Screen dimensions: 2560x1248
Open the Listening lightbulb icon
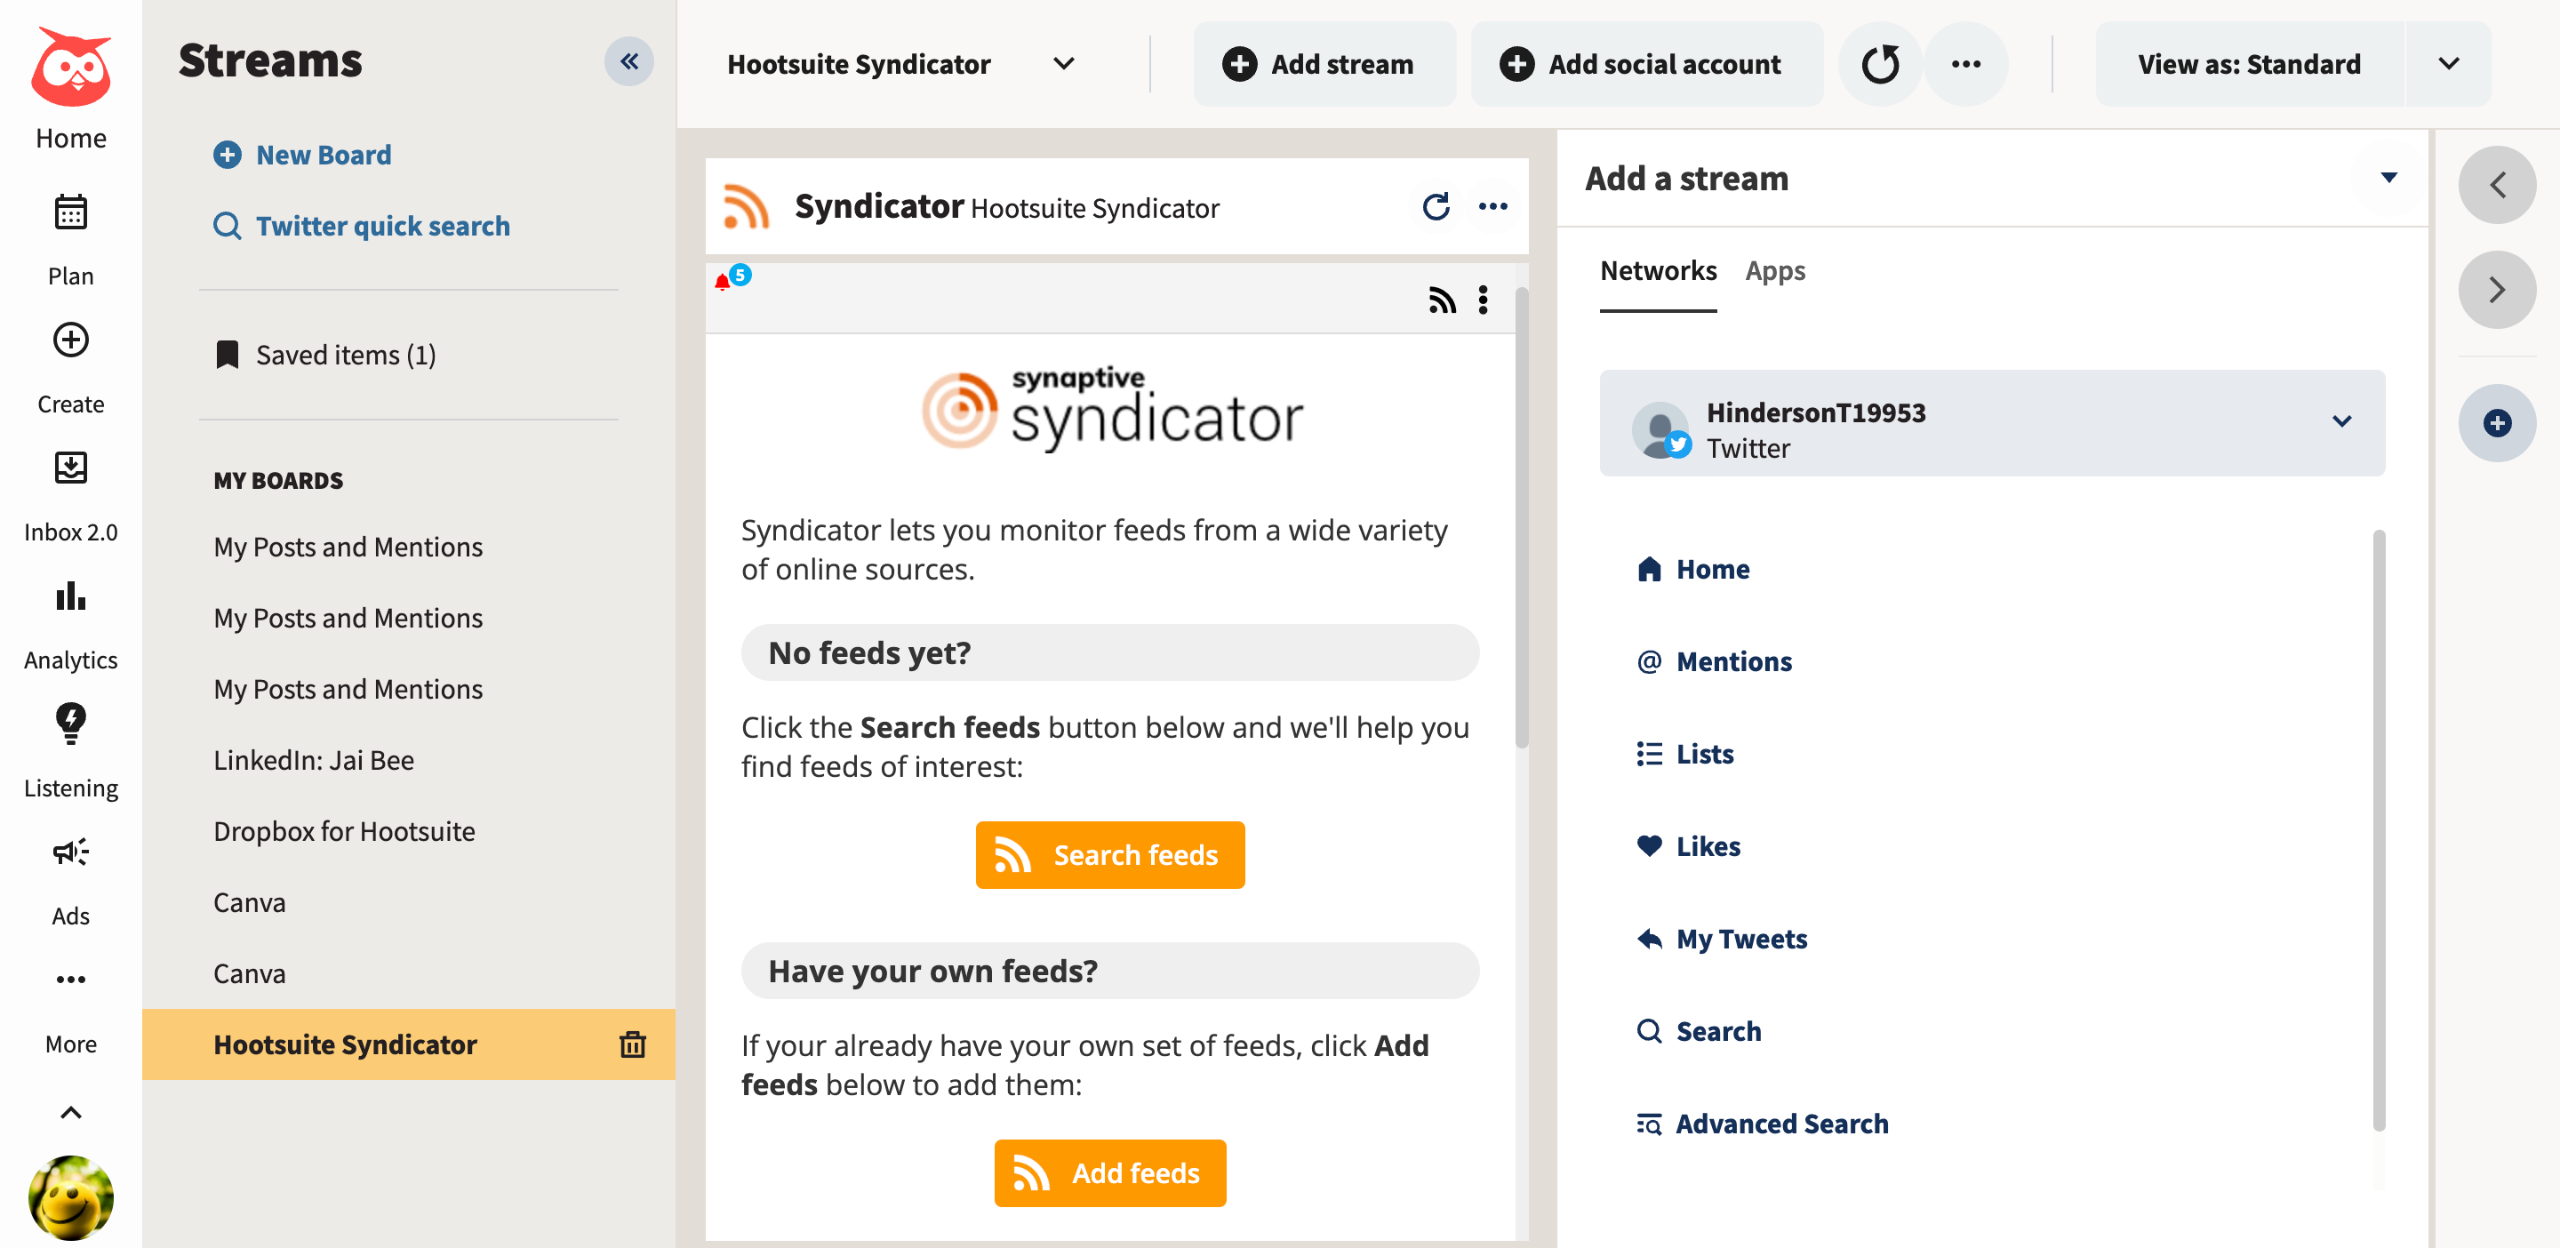[x=70, y=722]
